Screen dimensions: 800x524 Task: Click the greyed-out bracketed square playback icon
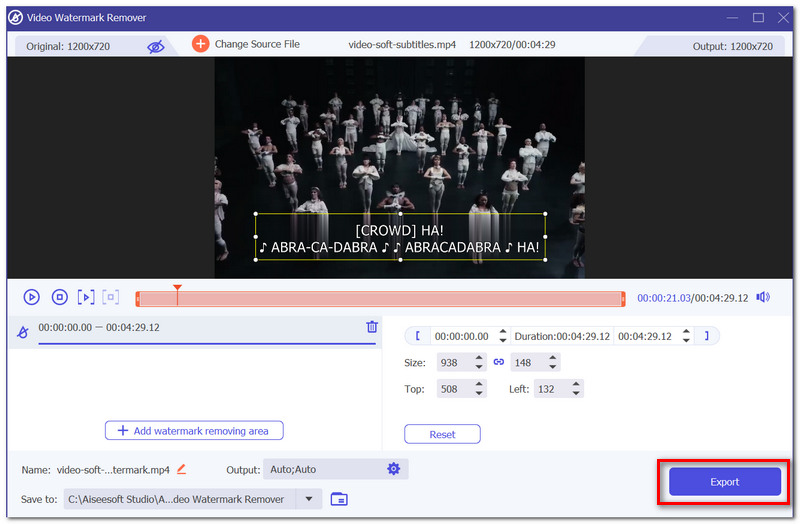tap(111, 296)
